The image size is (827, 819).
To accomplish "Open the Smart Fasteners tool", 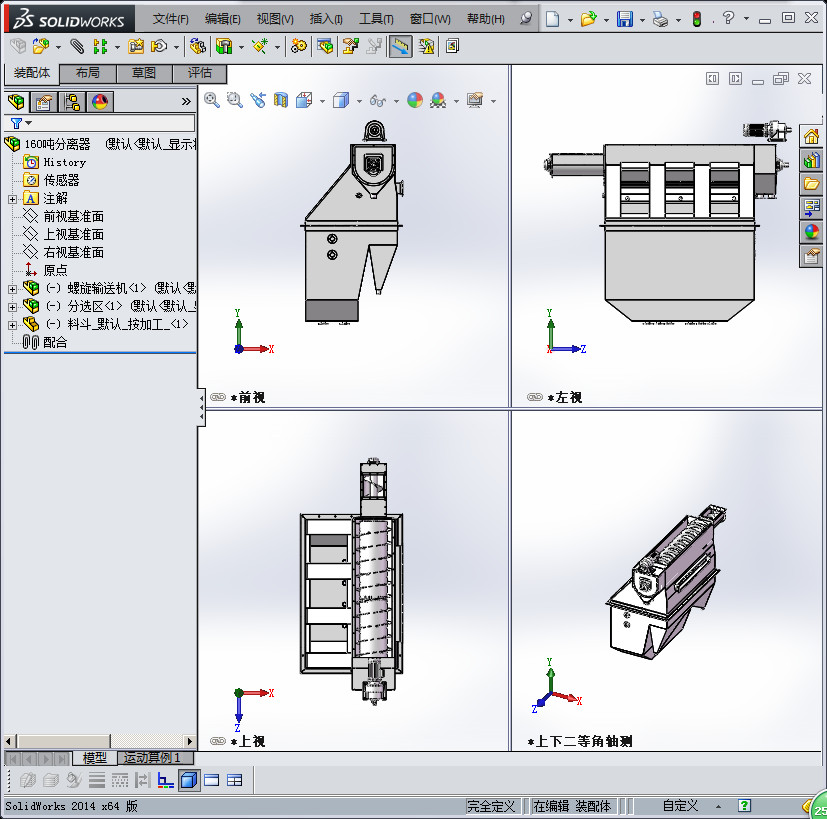I will 136,46.
